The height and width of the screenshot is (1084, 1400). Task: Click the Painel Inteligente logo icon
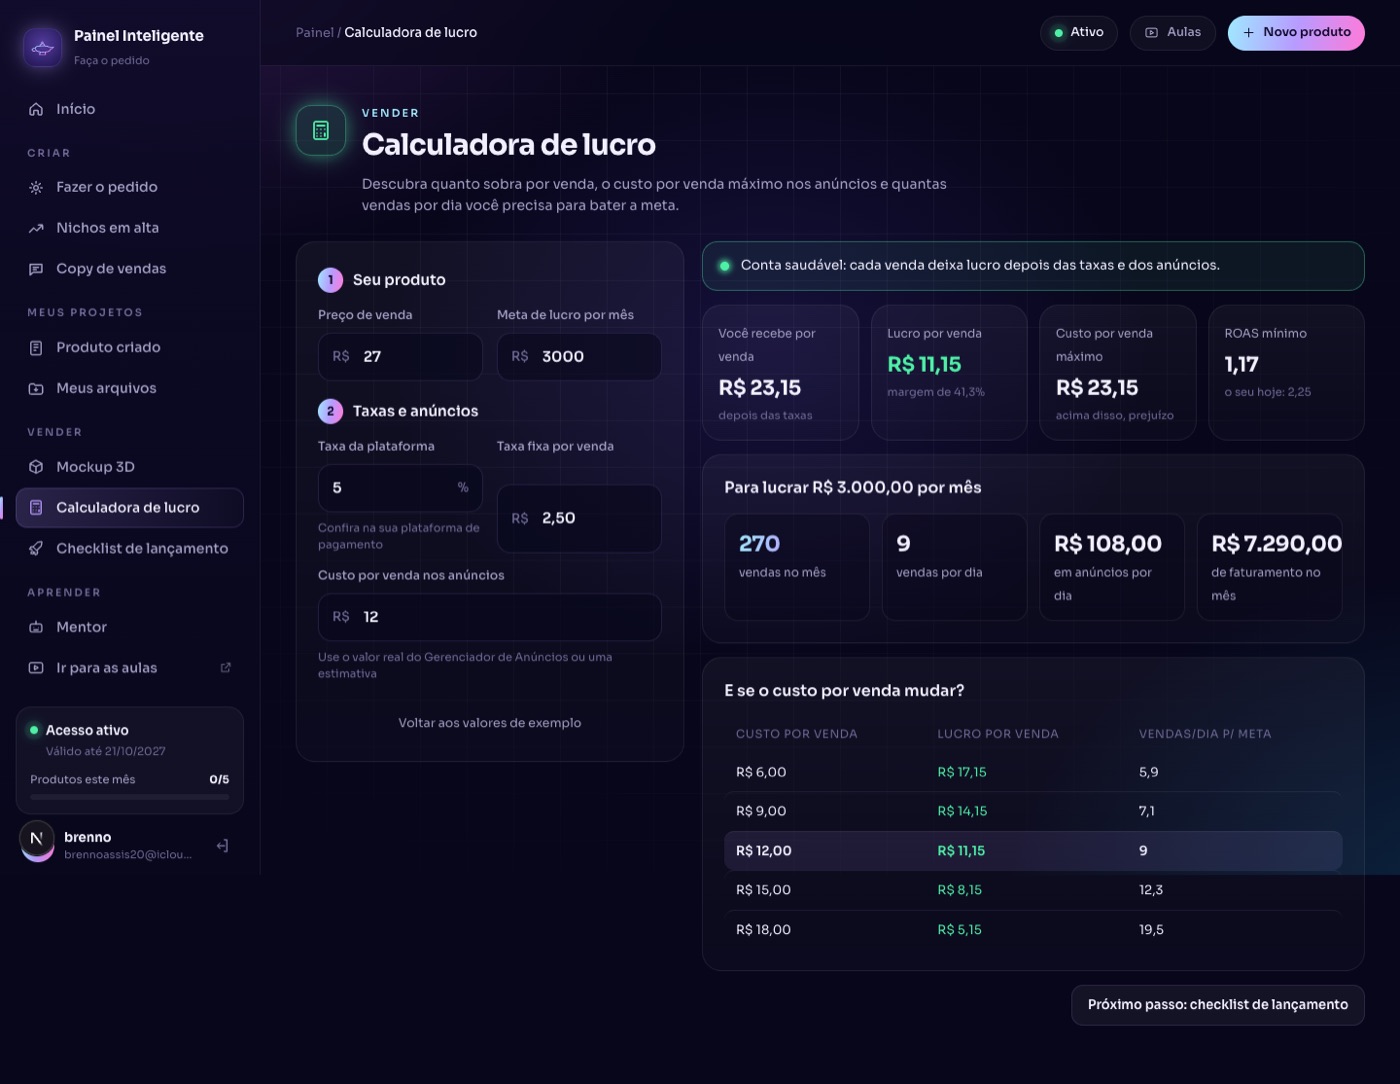(42, 47)
